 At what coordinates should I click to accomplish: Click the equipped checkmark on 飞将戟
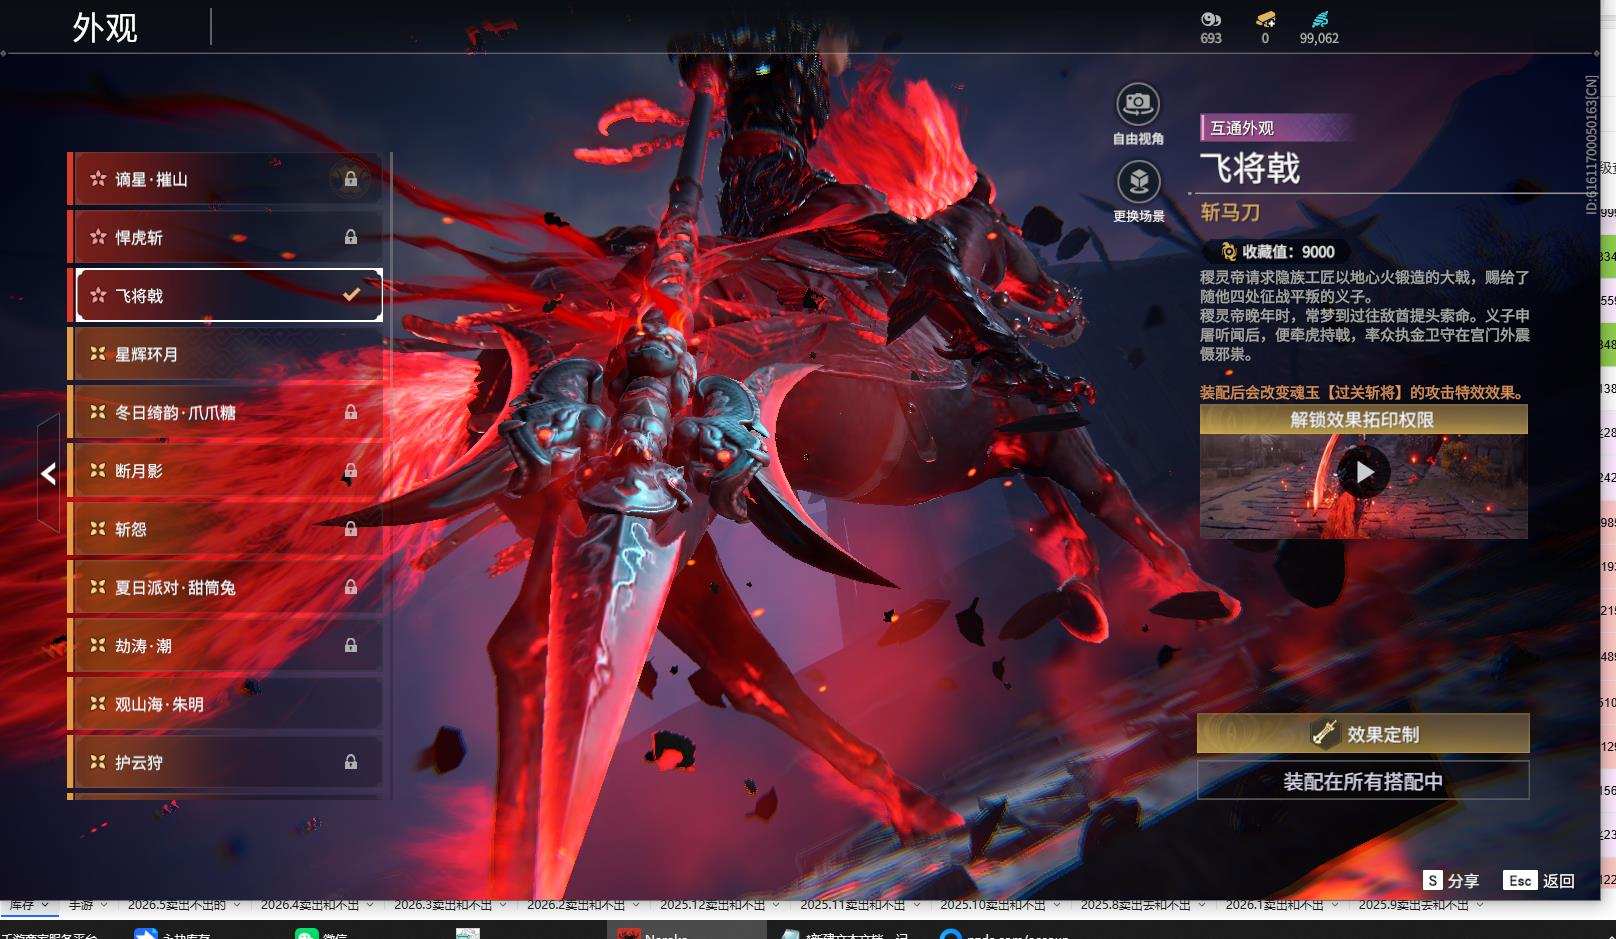pos(351,295)
